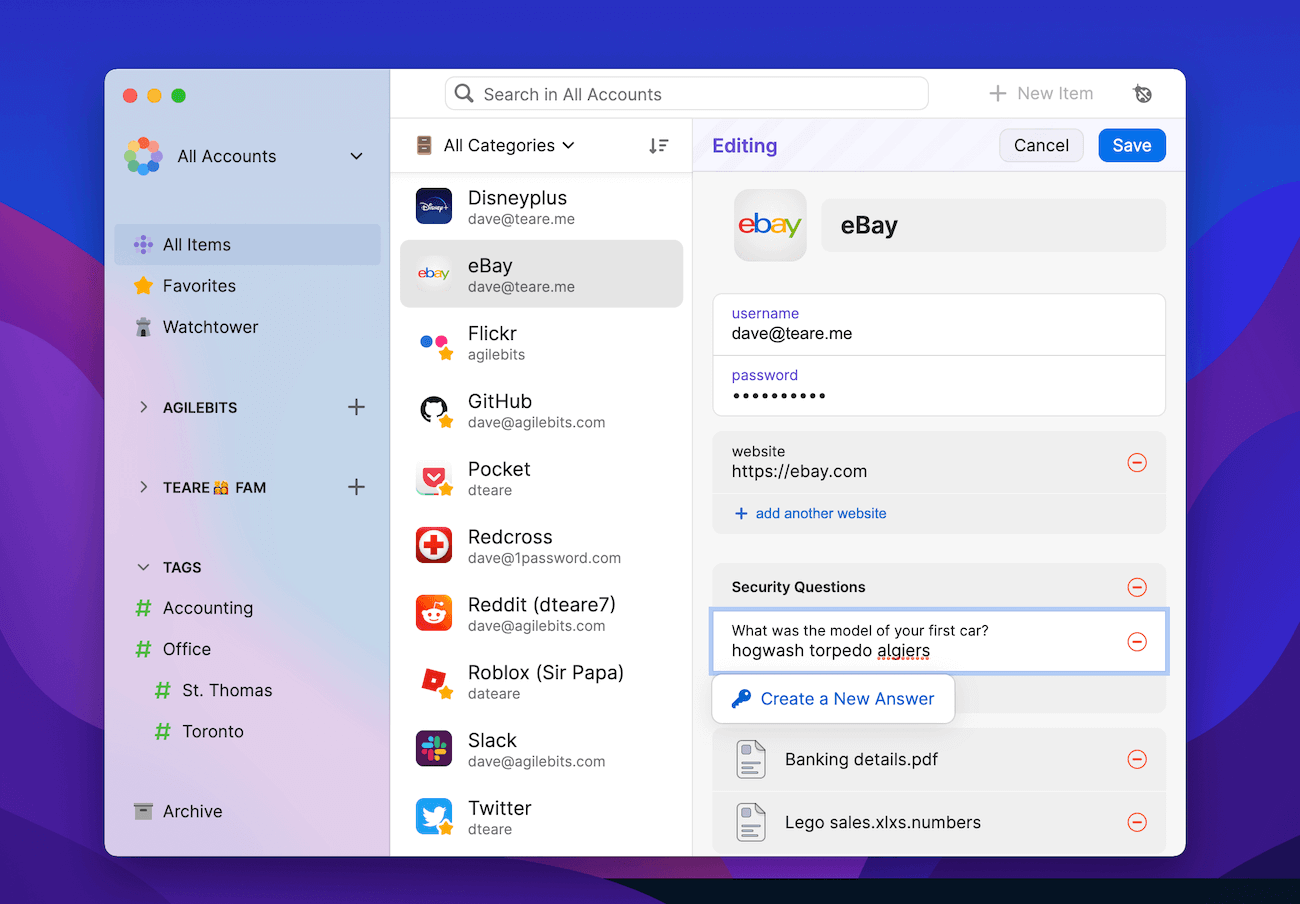Click the magnifier icon in the search bar

coord(464,93)
